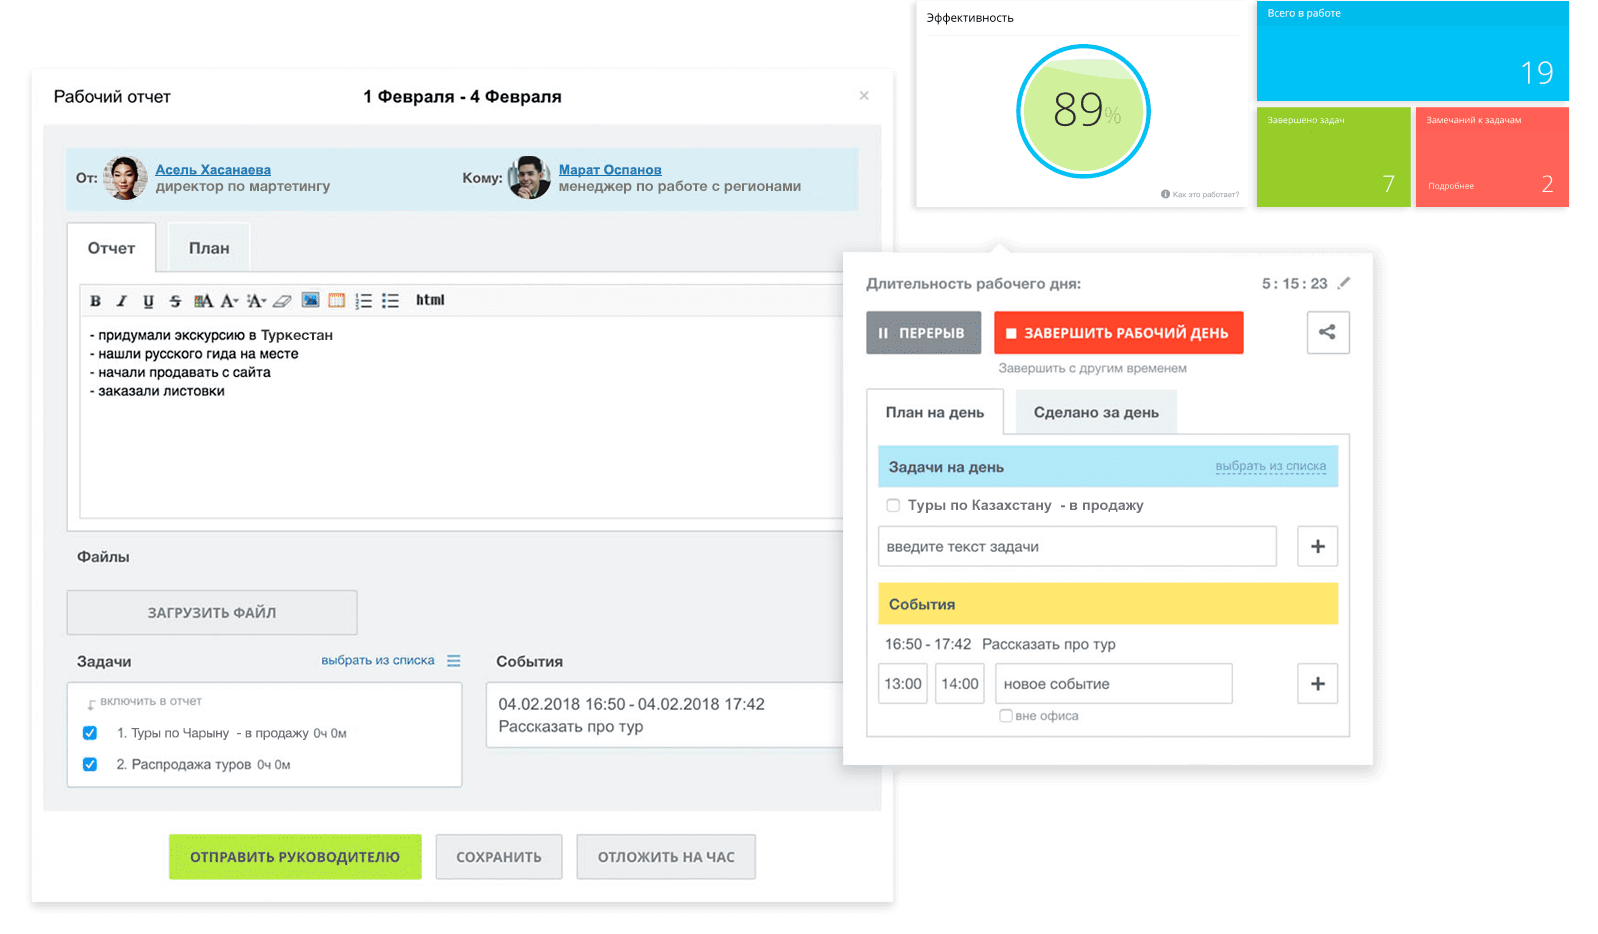Apply italic formatting in the editor toolbar
Image resolution: width=1598 pixels, height=934 pixels.
tap(121, 301)
